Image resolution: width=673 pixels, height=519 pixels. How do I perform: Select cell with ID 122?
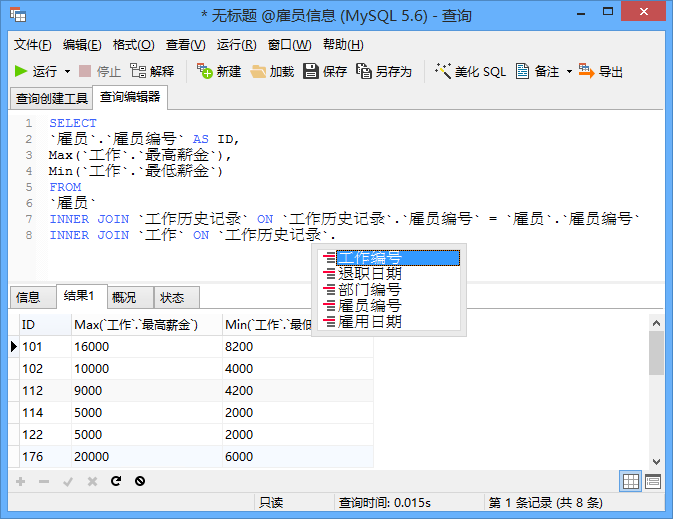tap(45, 434)
